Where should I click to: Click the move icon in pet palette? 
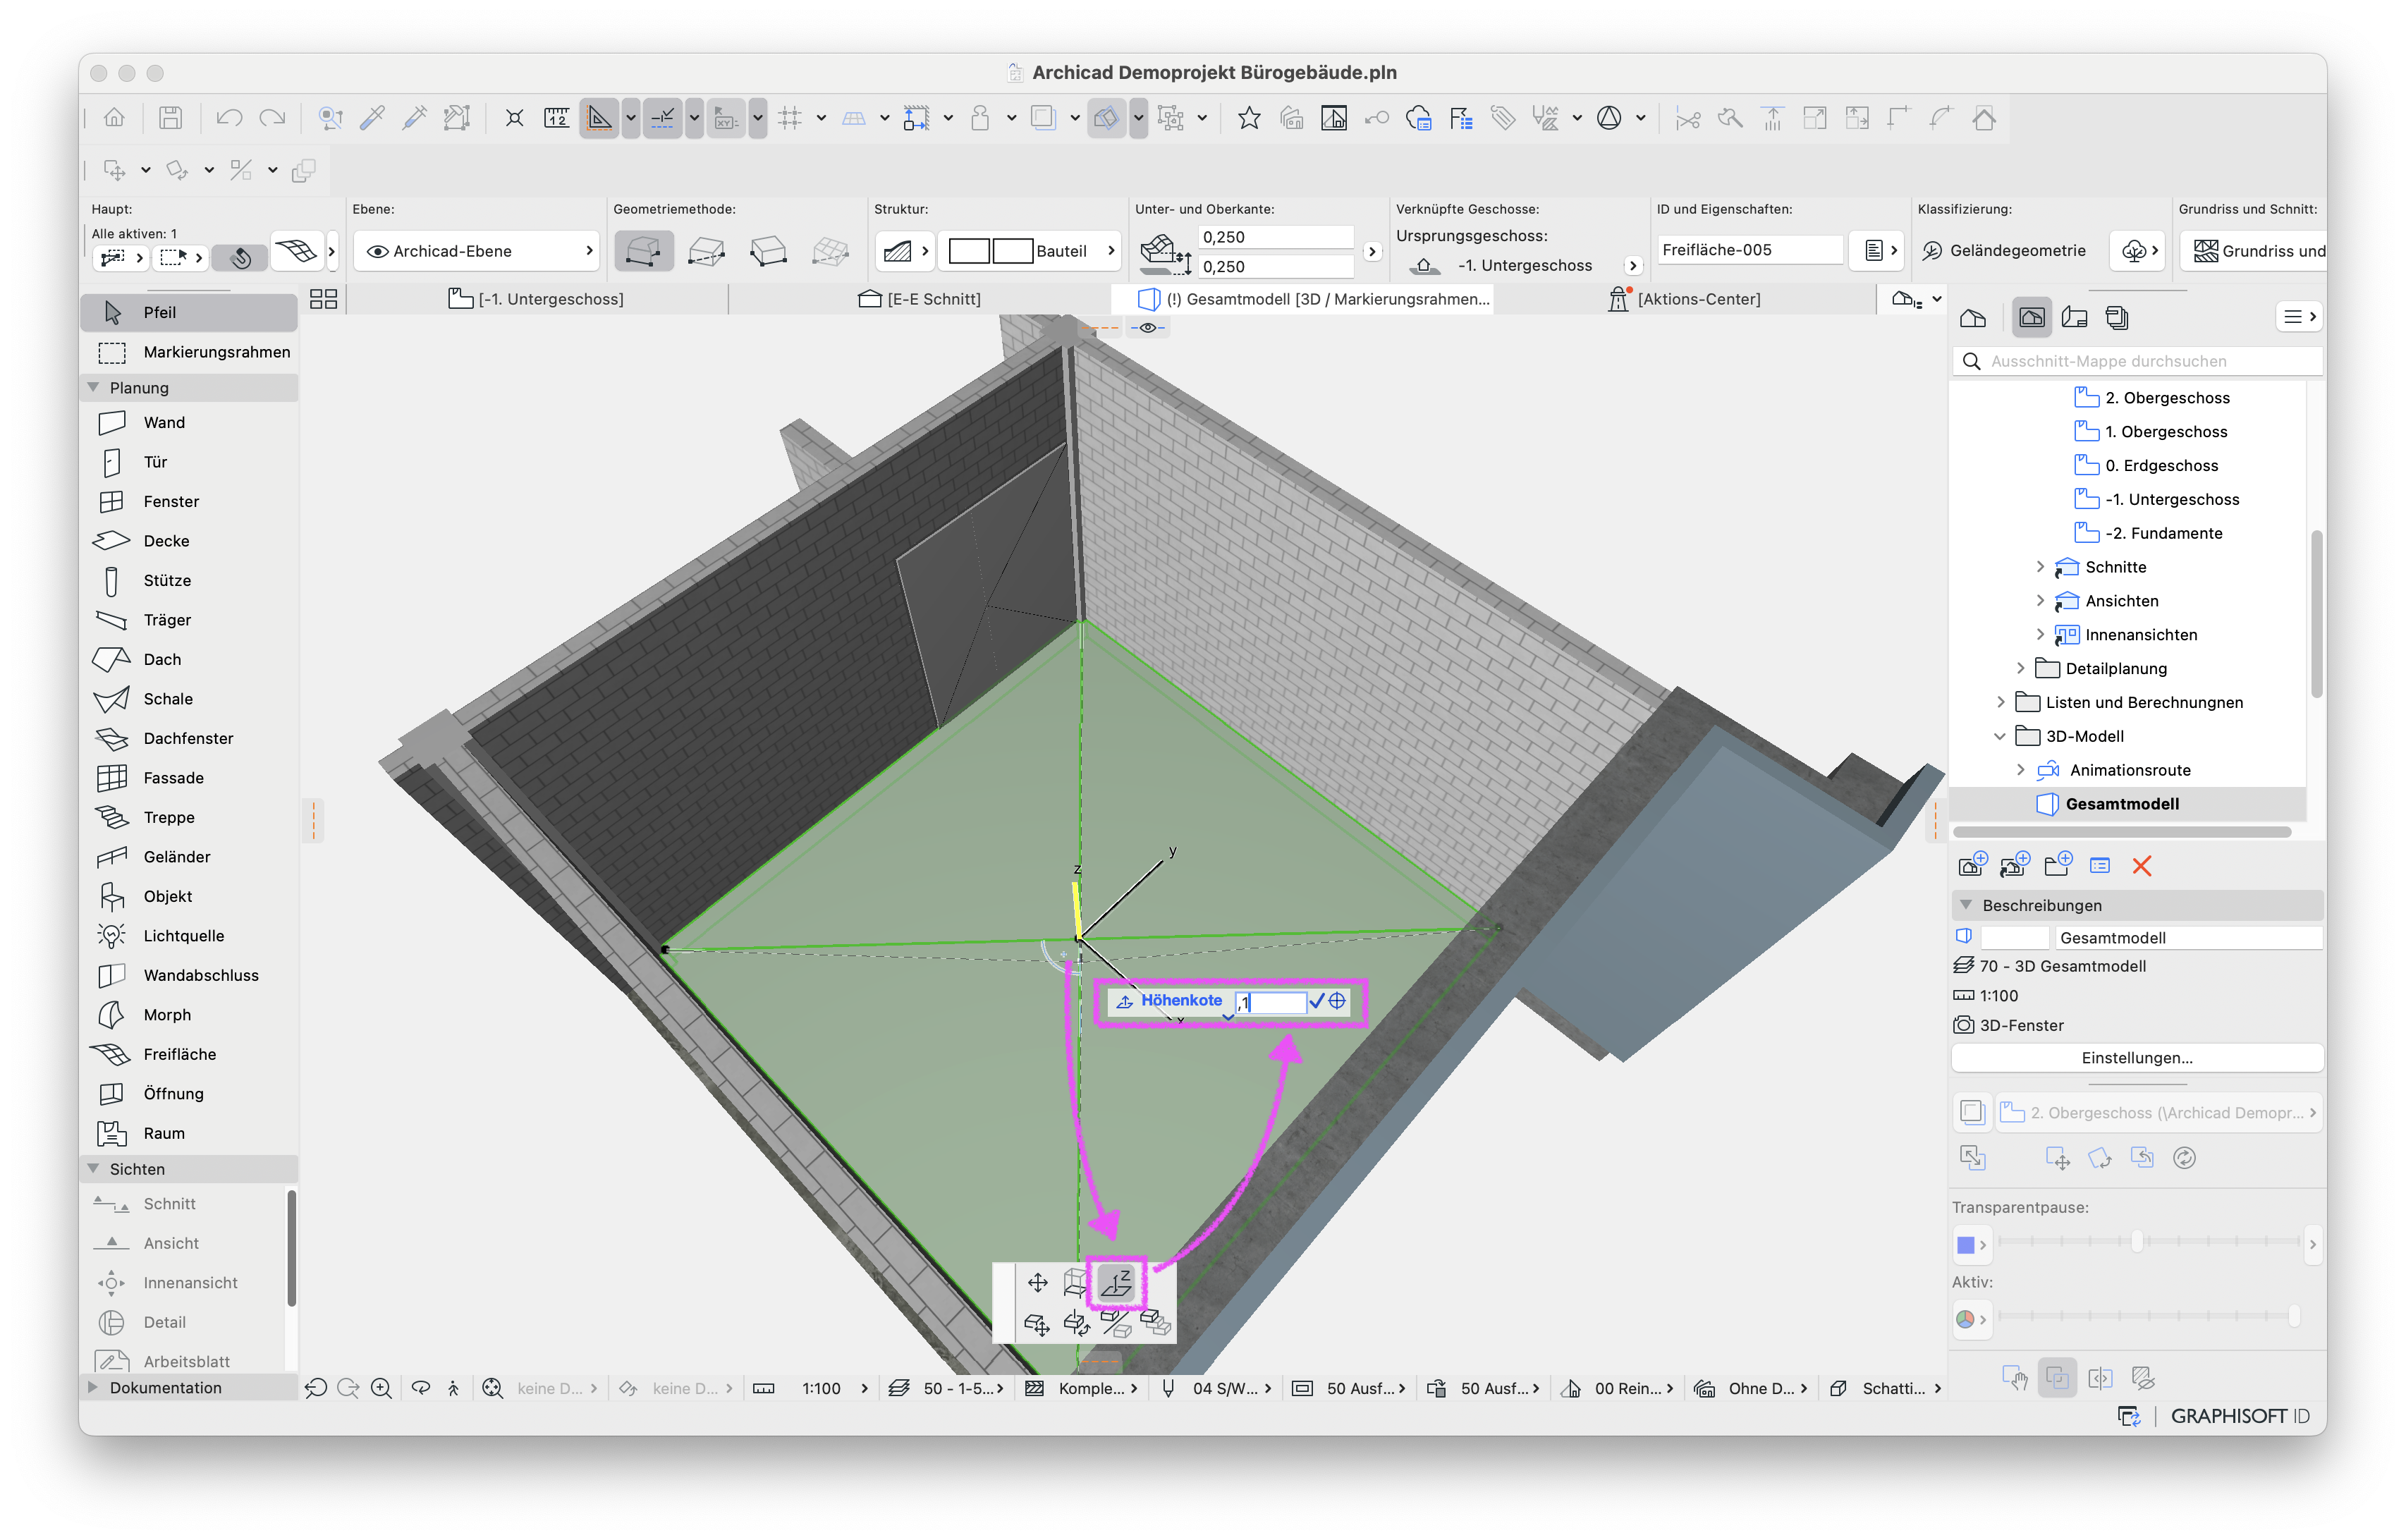1037,1283
